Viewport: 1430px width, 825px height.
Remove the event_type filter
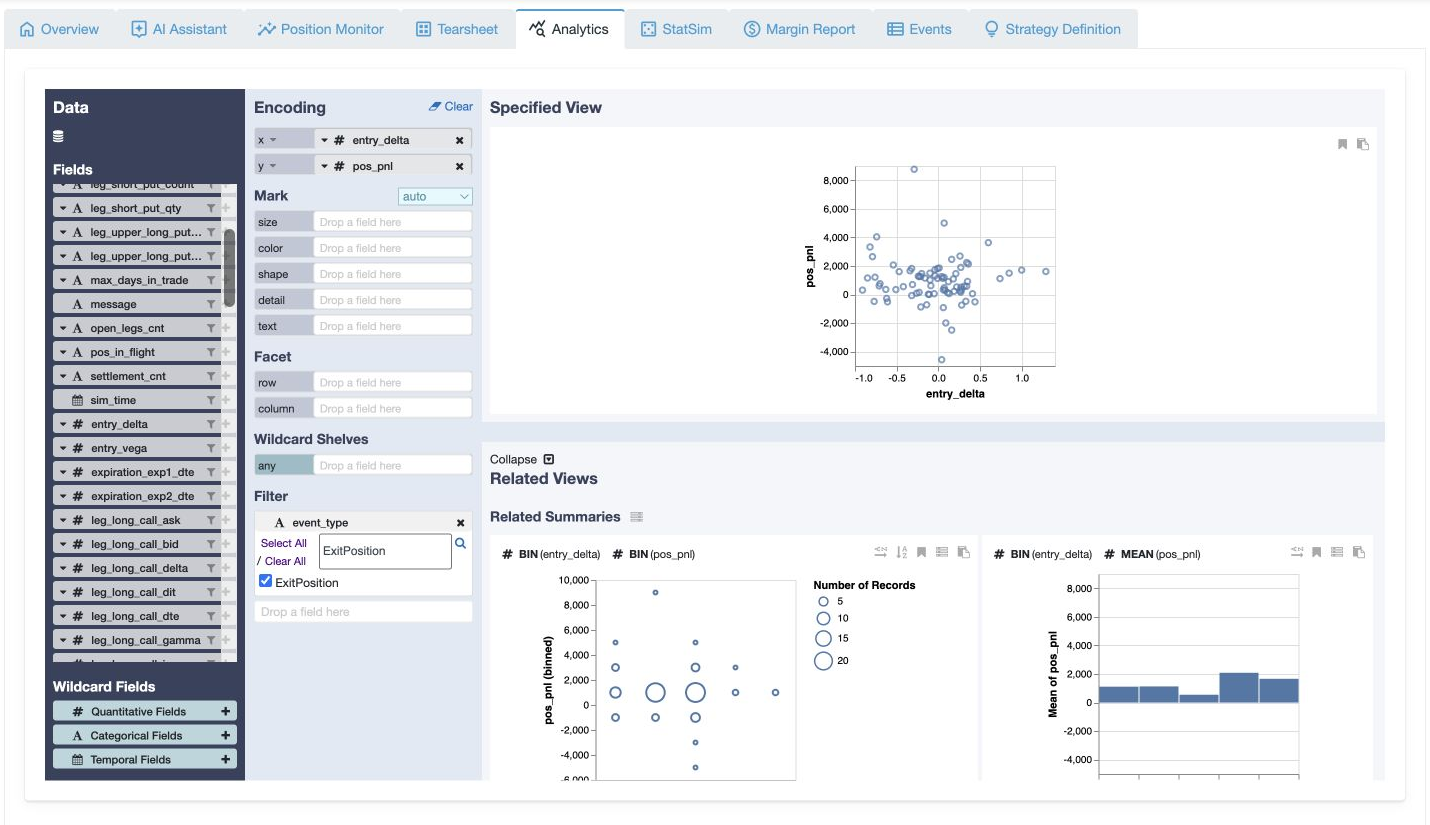coord(461,523)
